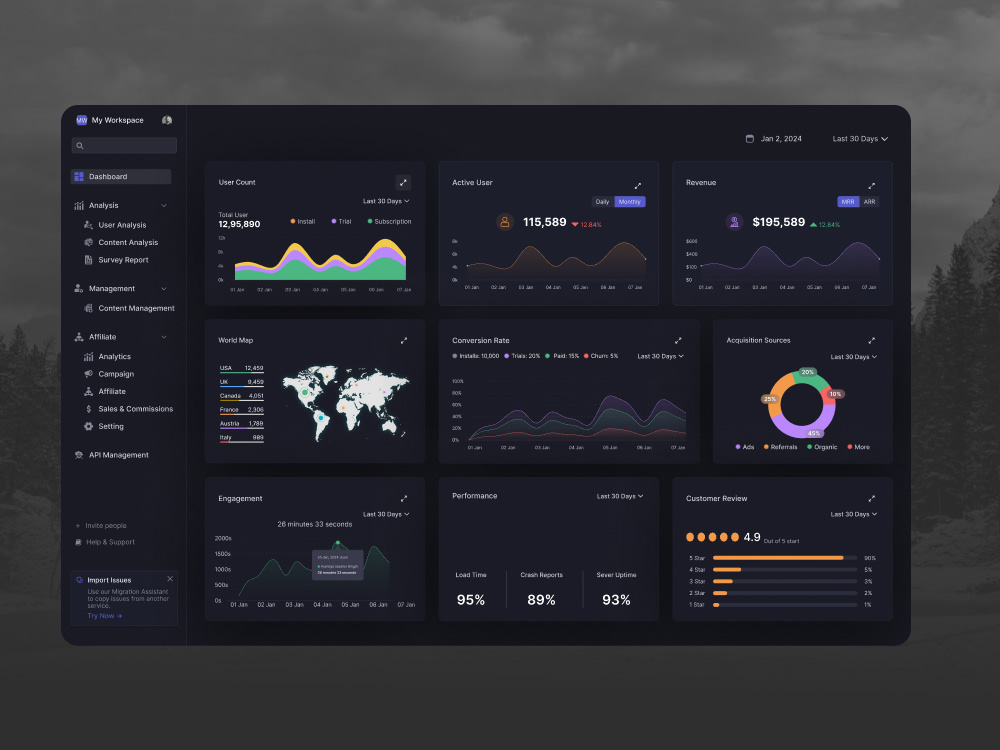Click the Engagement chart tooltip

click(337, 565)
